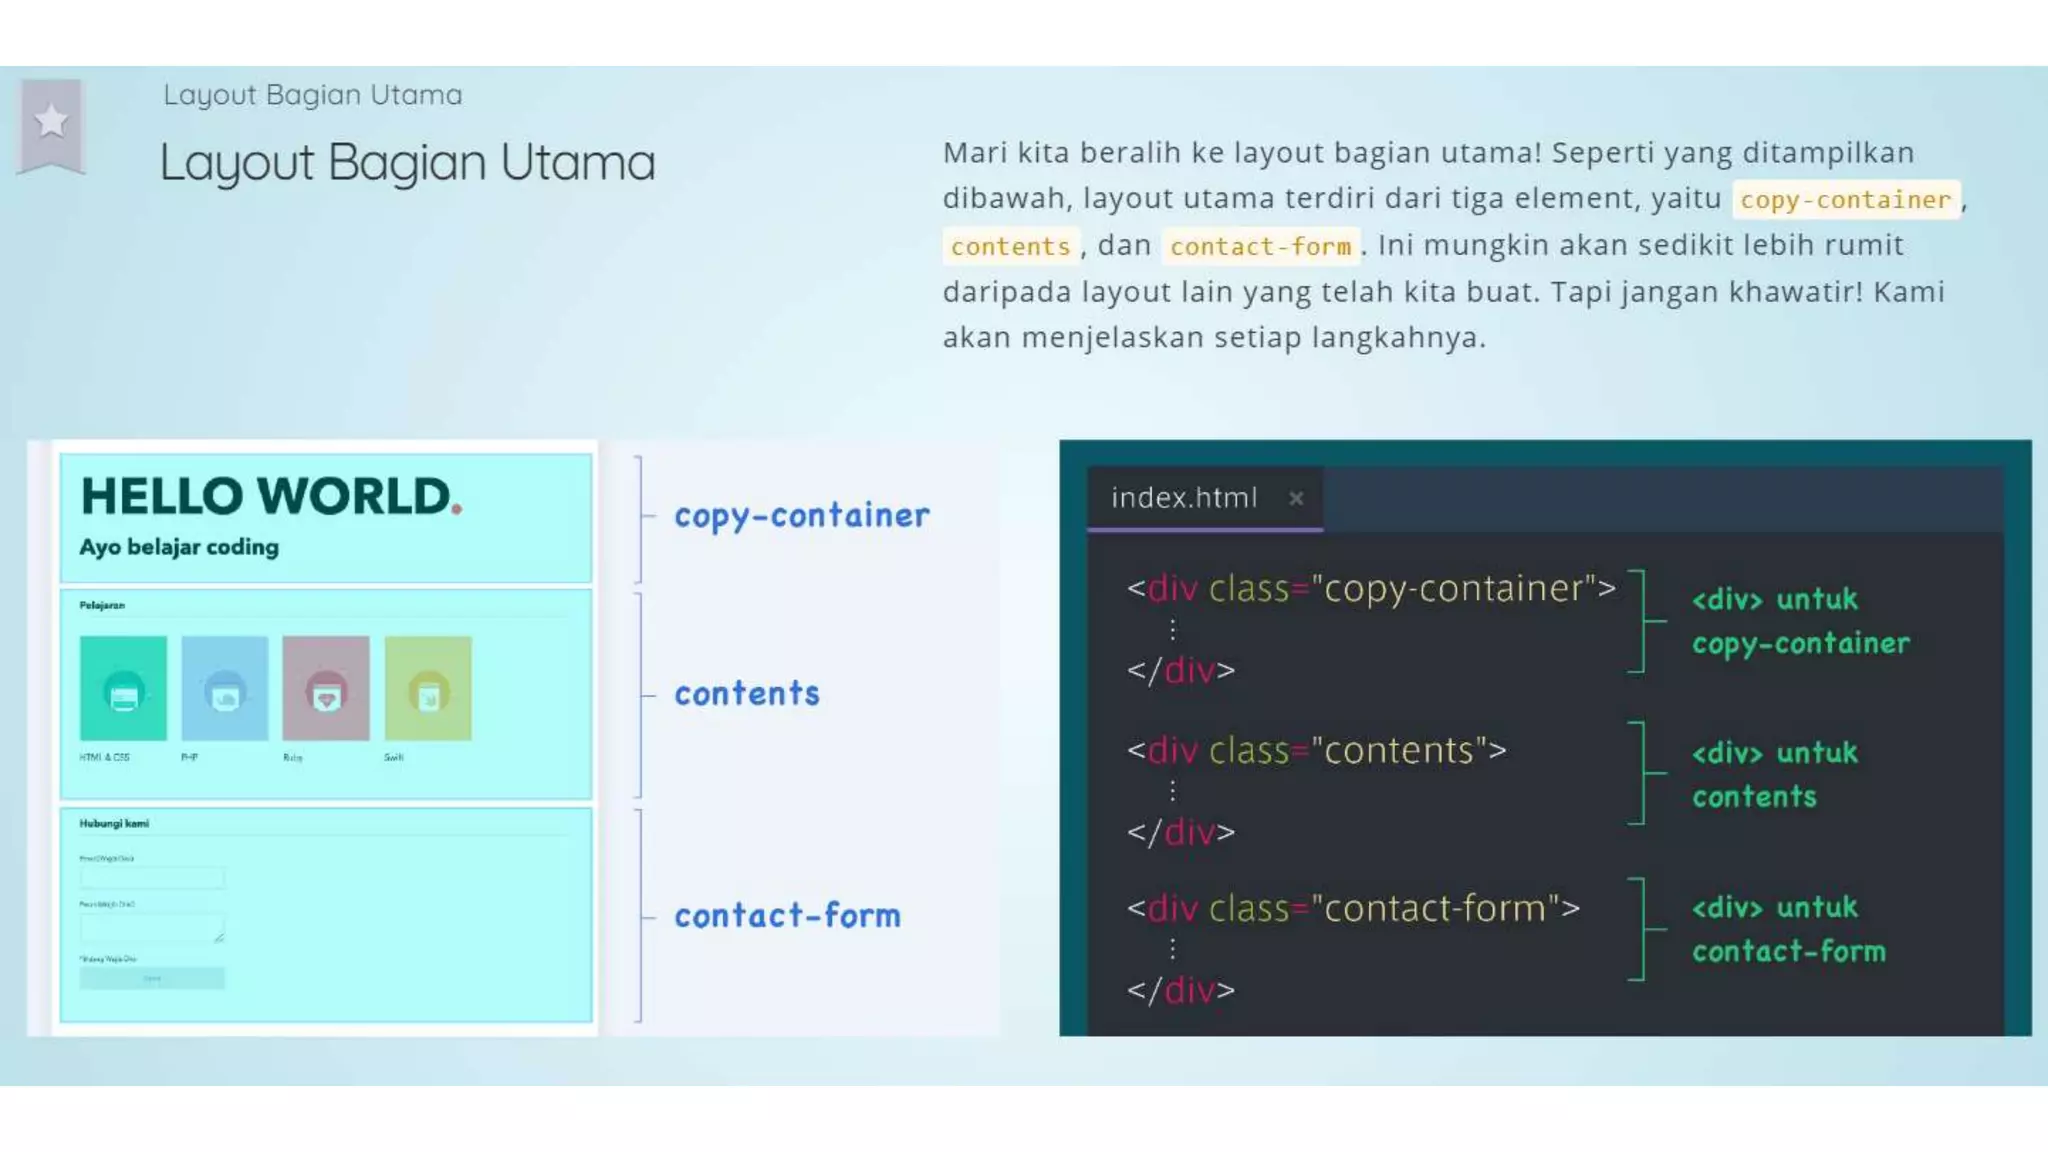Click the blue contact-form diagram label
This screenshot has height=1152, width=2048.
[787, 916]
